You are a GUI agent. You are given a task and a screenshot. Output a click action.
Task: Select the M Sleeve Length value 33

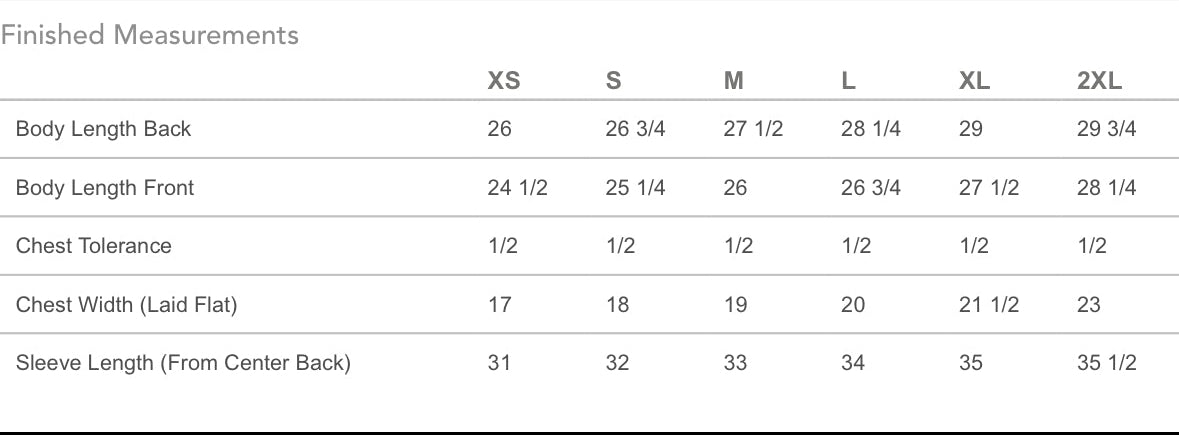tap(735, 363)
